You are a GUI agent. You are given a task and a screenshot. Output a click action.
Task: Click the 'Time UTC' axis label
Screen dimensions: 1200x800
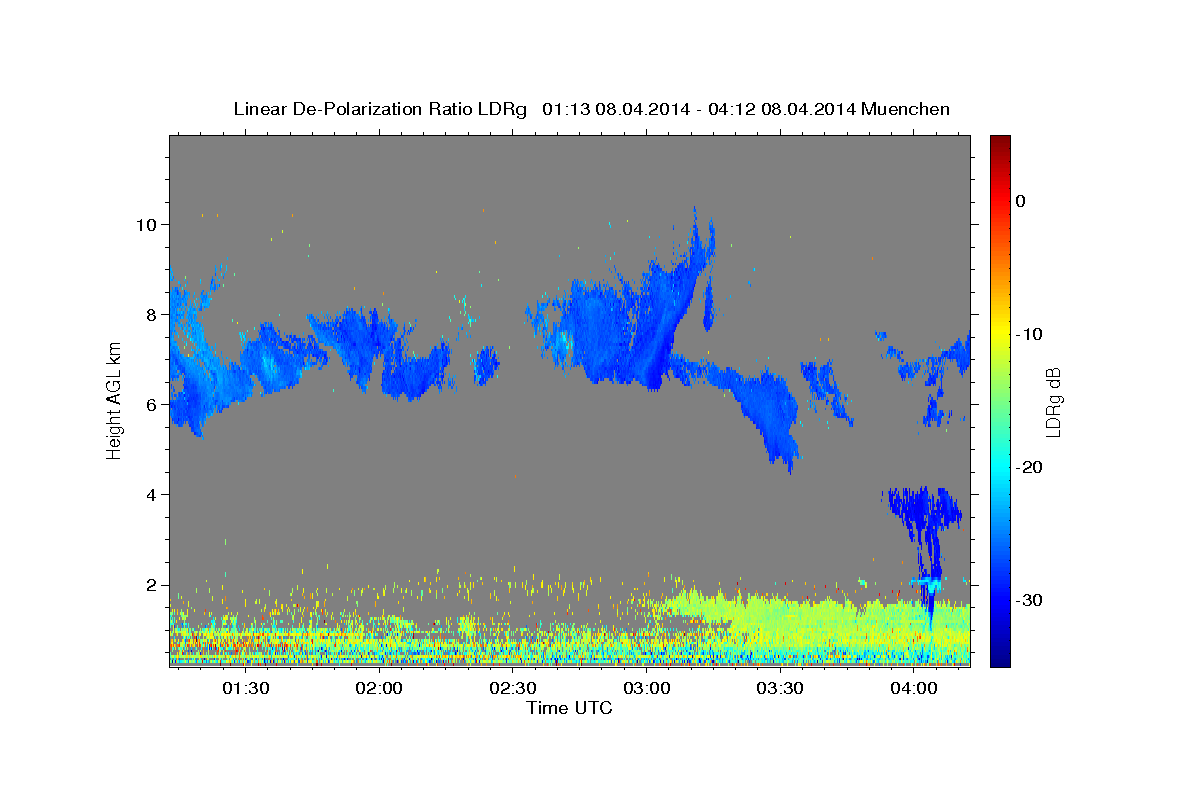[569, 708]
